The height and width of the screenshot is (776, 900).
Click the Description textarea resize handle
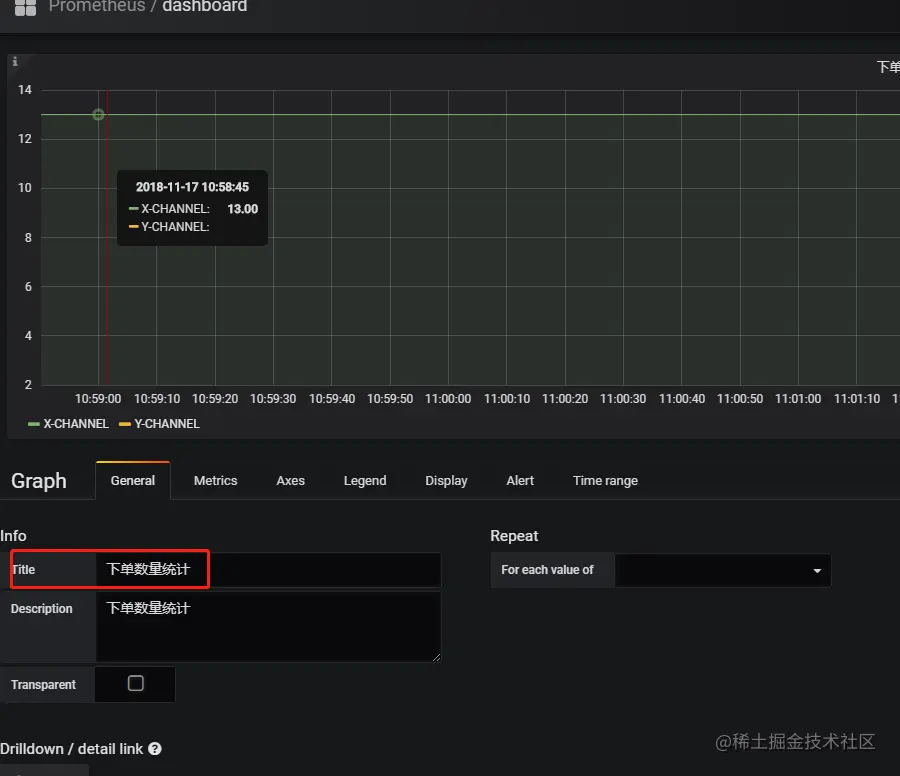(436, 657)
